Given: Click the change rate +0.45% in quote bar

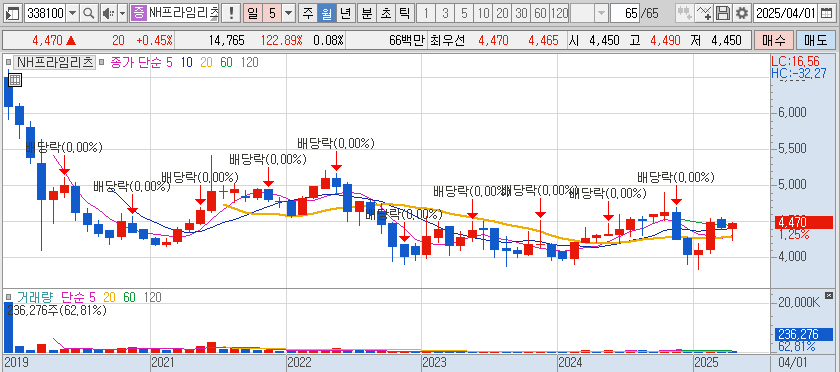Looking at the screenshot, I should tap(154, 40).
